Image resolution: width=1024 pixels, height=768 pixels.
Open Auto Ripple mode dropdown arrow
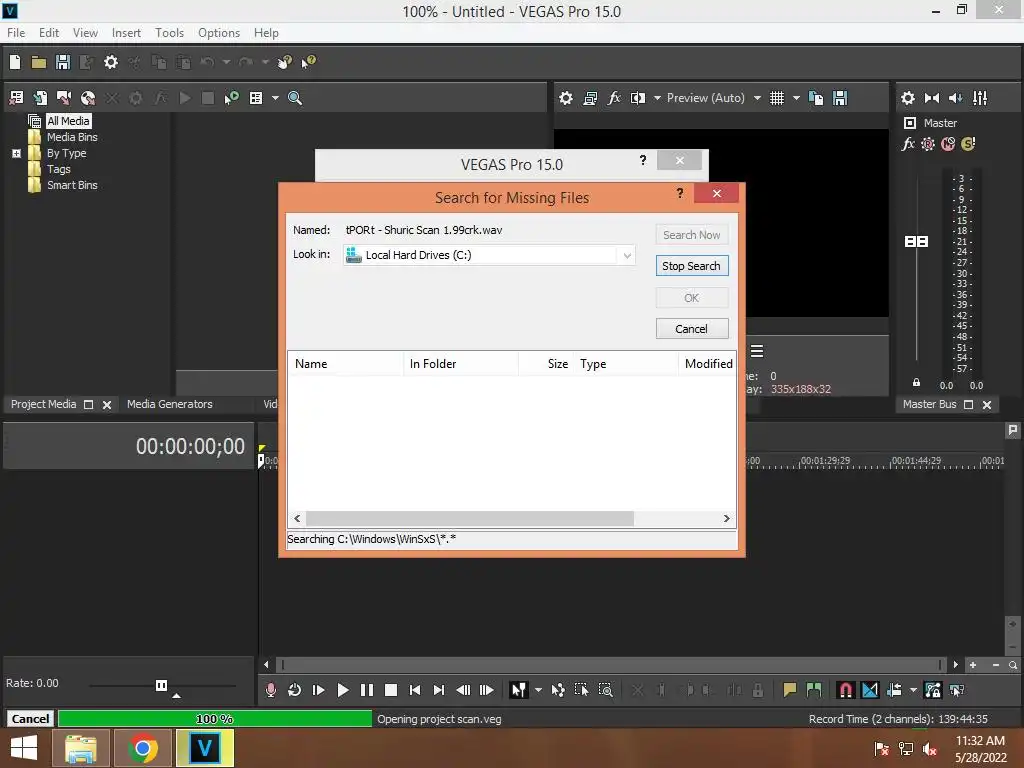click(913, 690)
